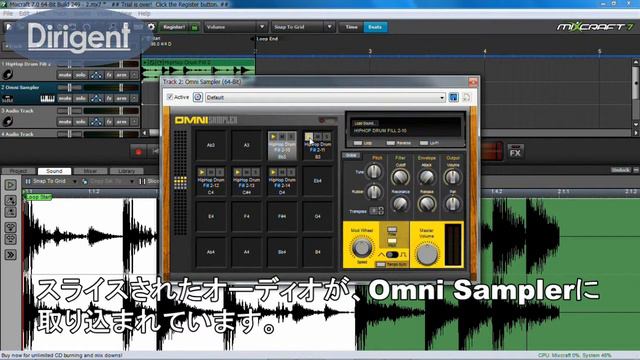Click the Pan knob
This screenshot has height=360, width=640.
coord(452,203)
